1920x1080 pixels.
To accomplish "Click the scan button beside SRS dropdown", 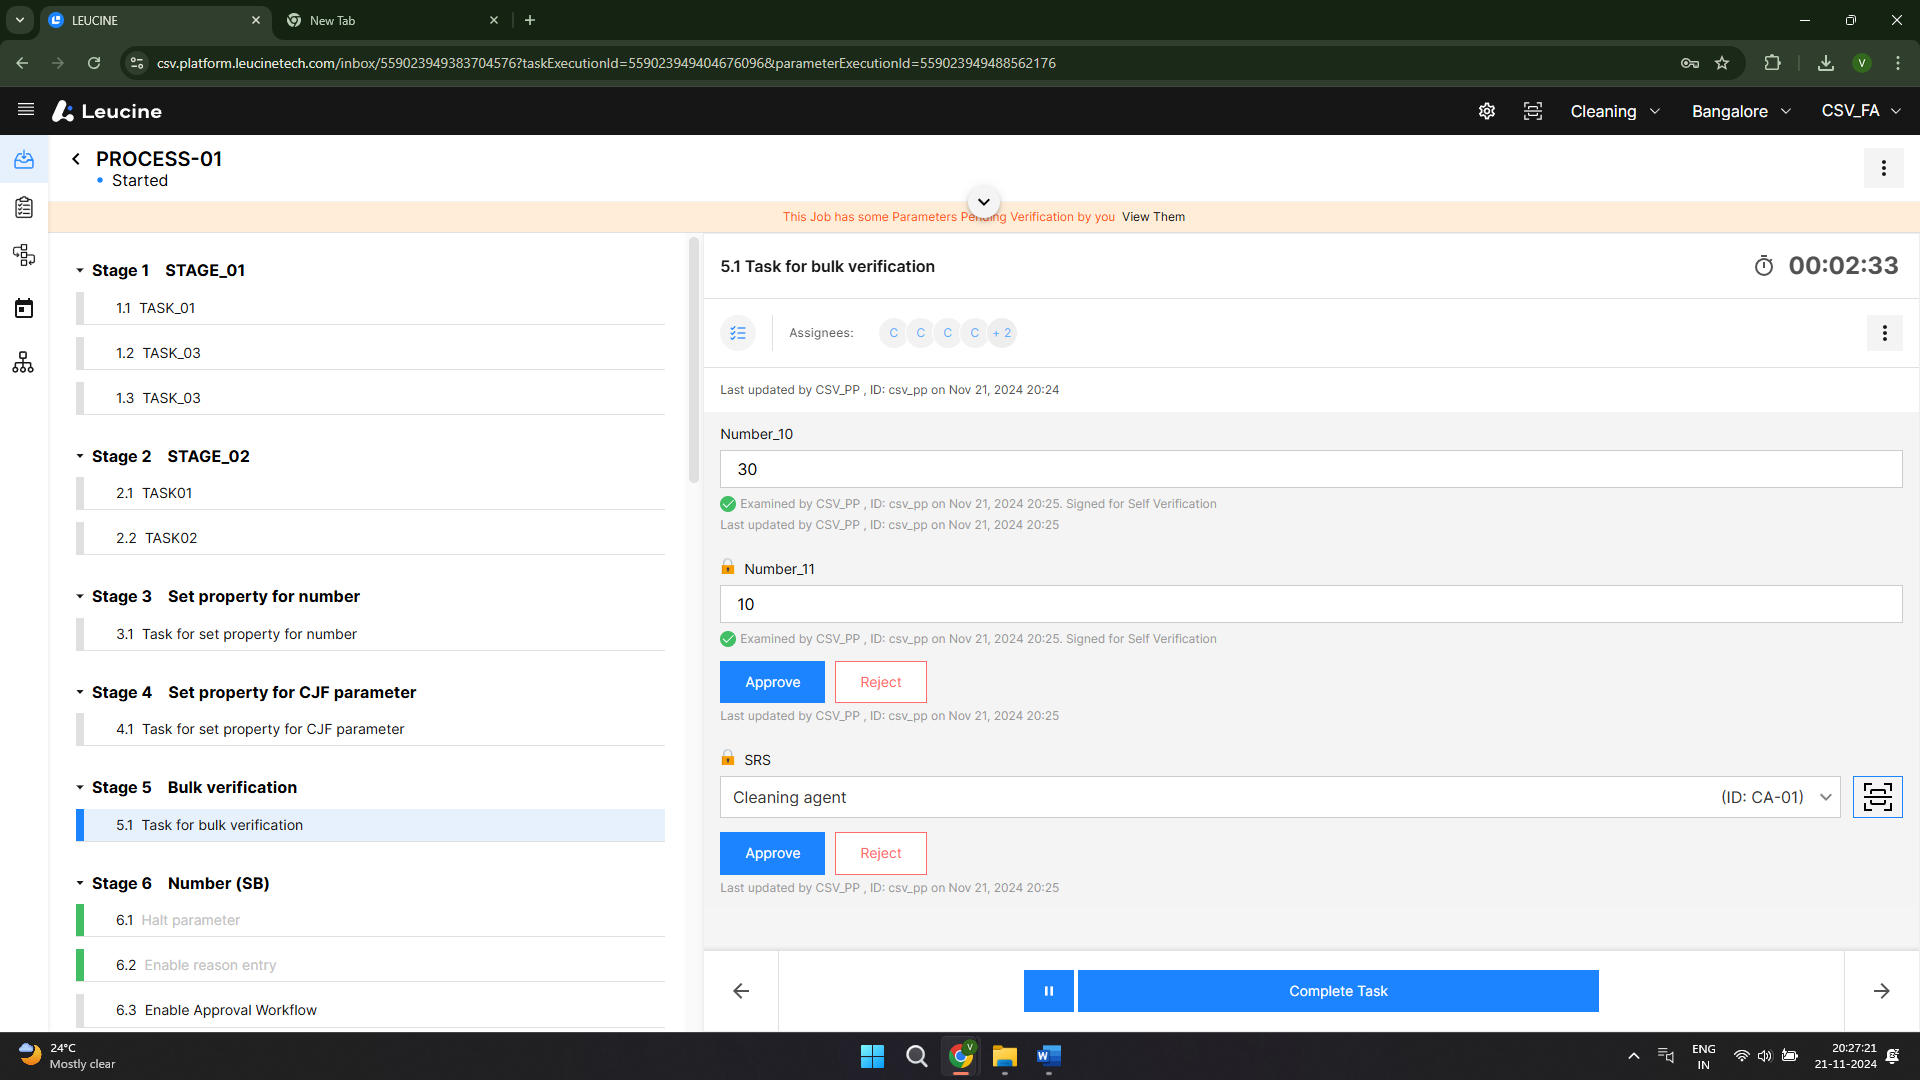I will point(1877,797).
